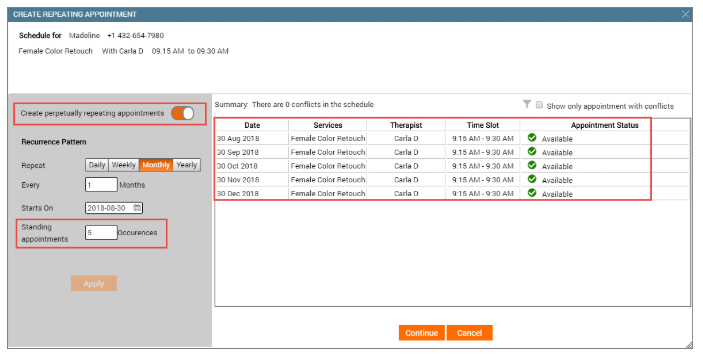Click the phone number +1 432-654-7980
The height and width of the screenshot is (360, 703).
(x=135, y=35)
